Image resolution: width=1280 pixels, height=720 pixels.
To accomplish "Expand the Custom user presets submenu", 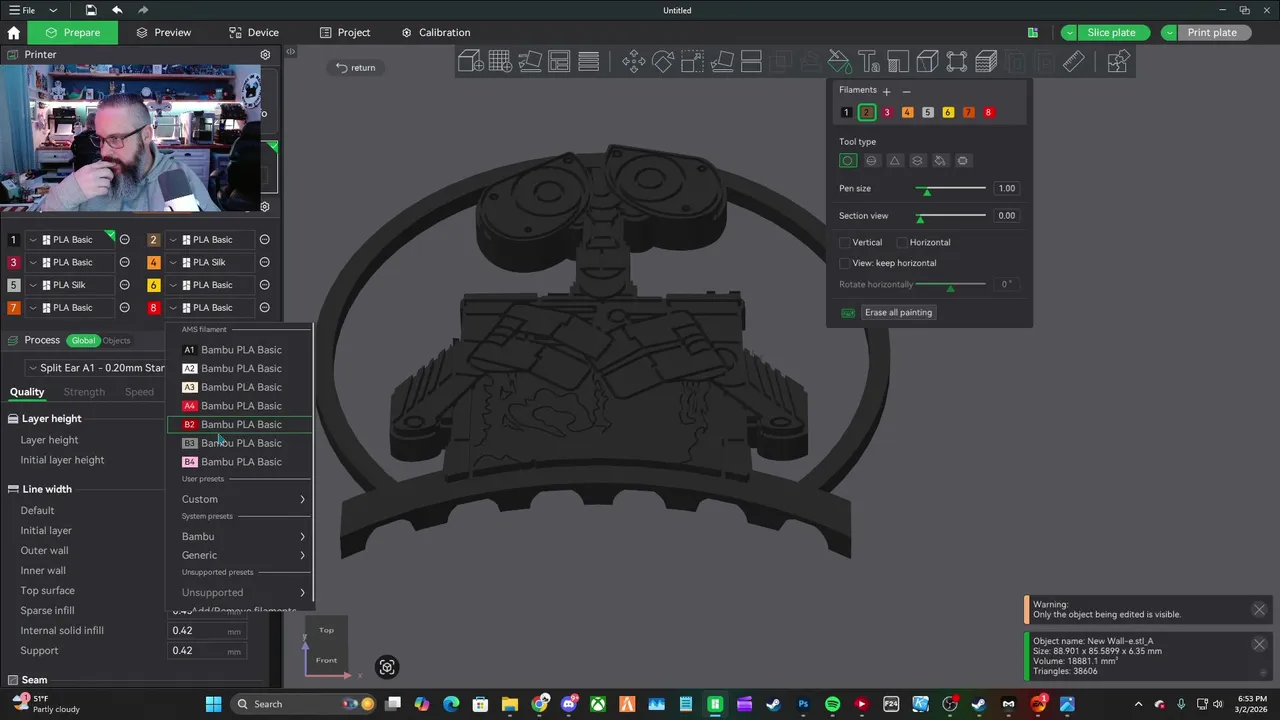I will click(240, 499).
